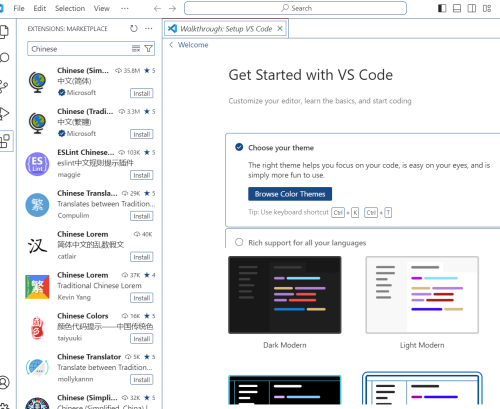This screenshot has height=409, width=500.
Task: Click the maggie publisher name
Action: tap(69, 175)
